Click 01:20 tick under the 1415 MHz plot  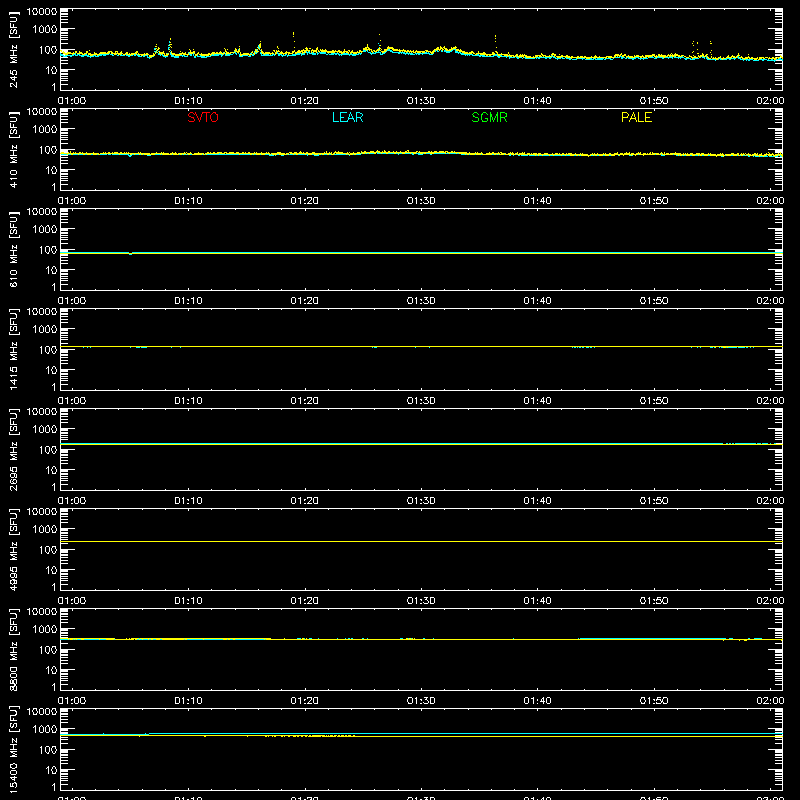[305, 401]
